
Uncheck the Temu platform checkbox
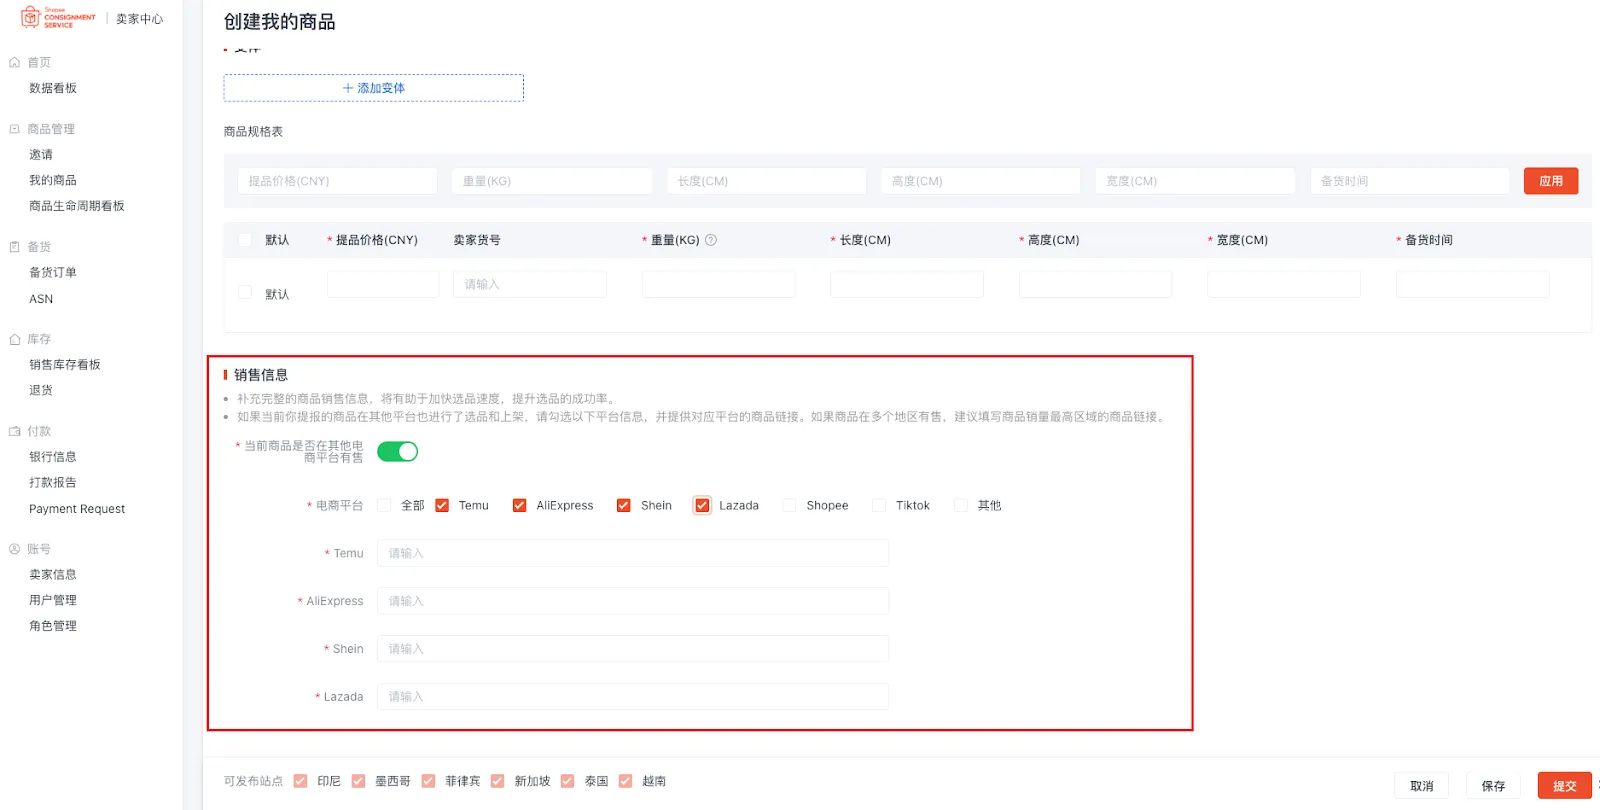coord(442,505)
